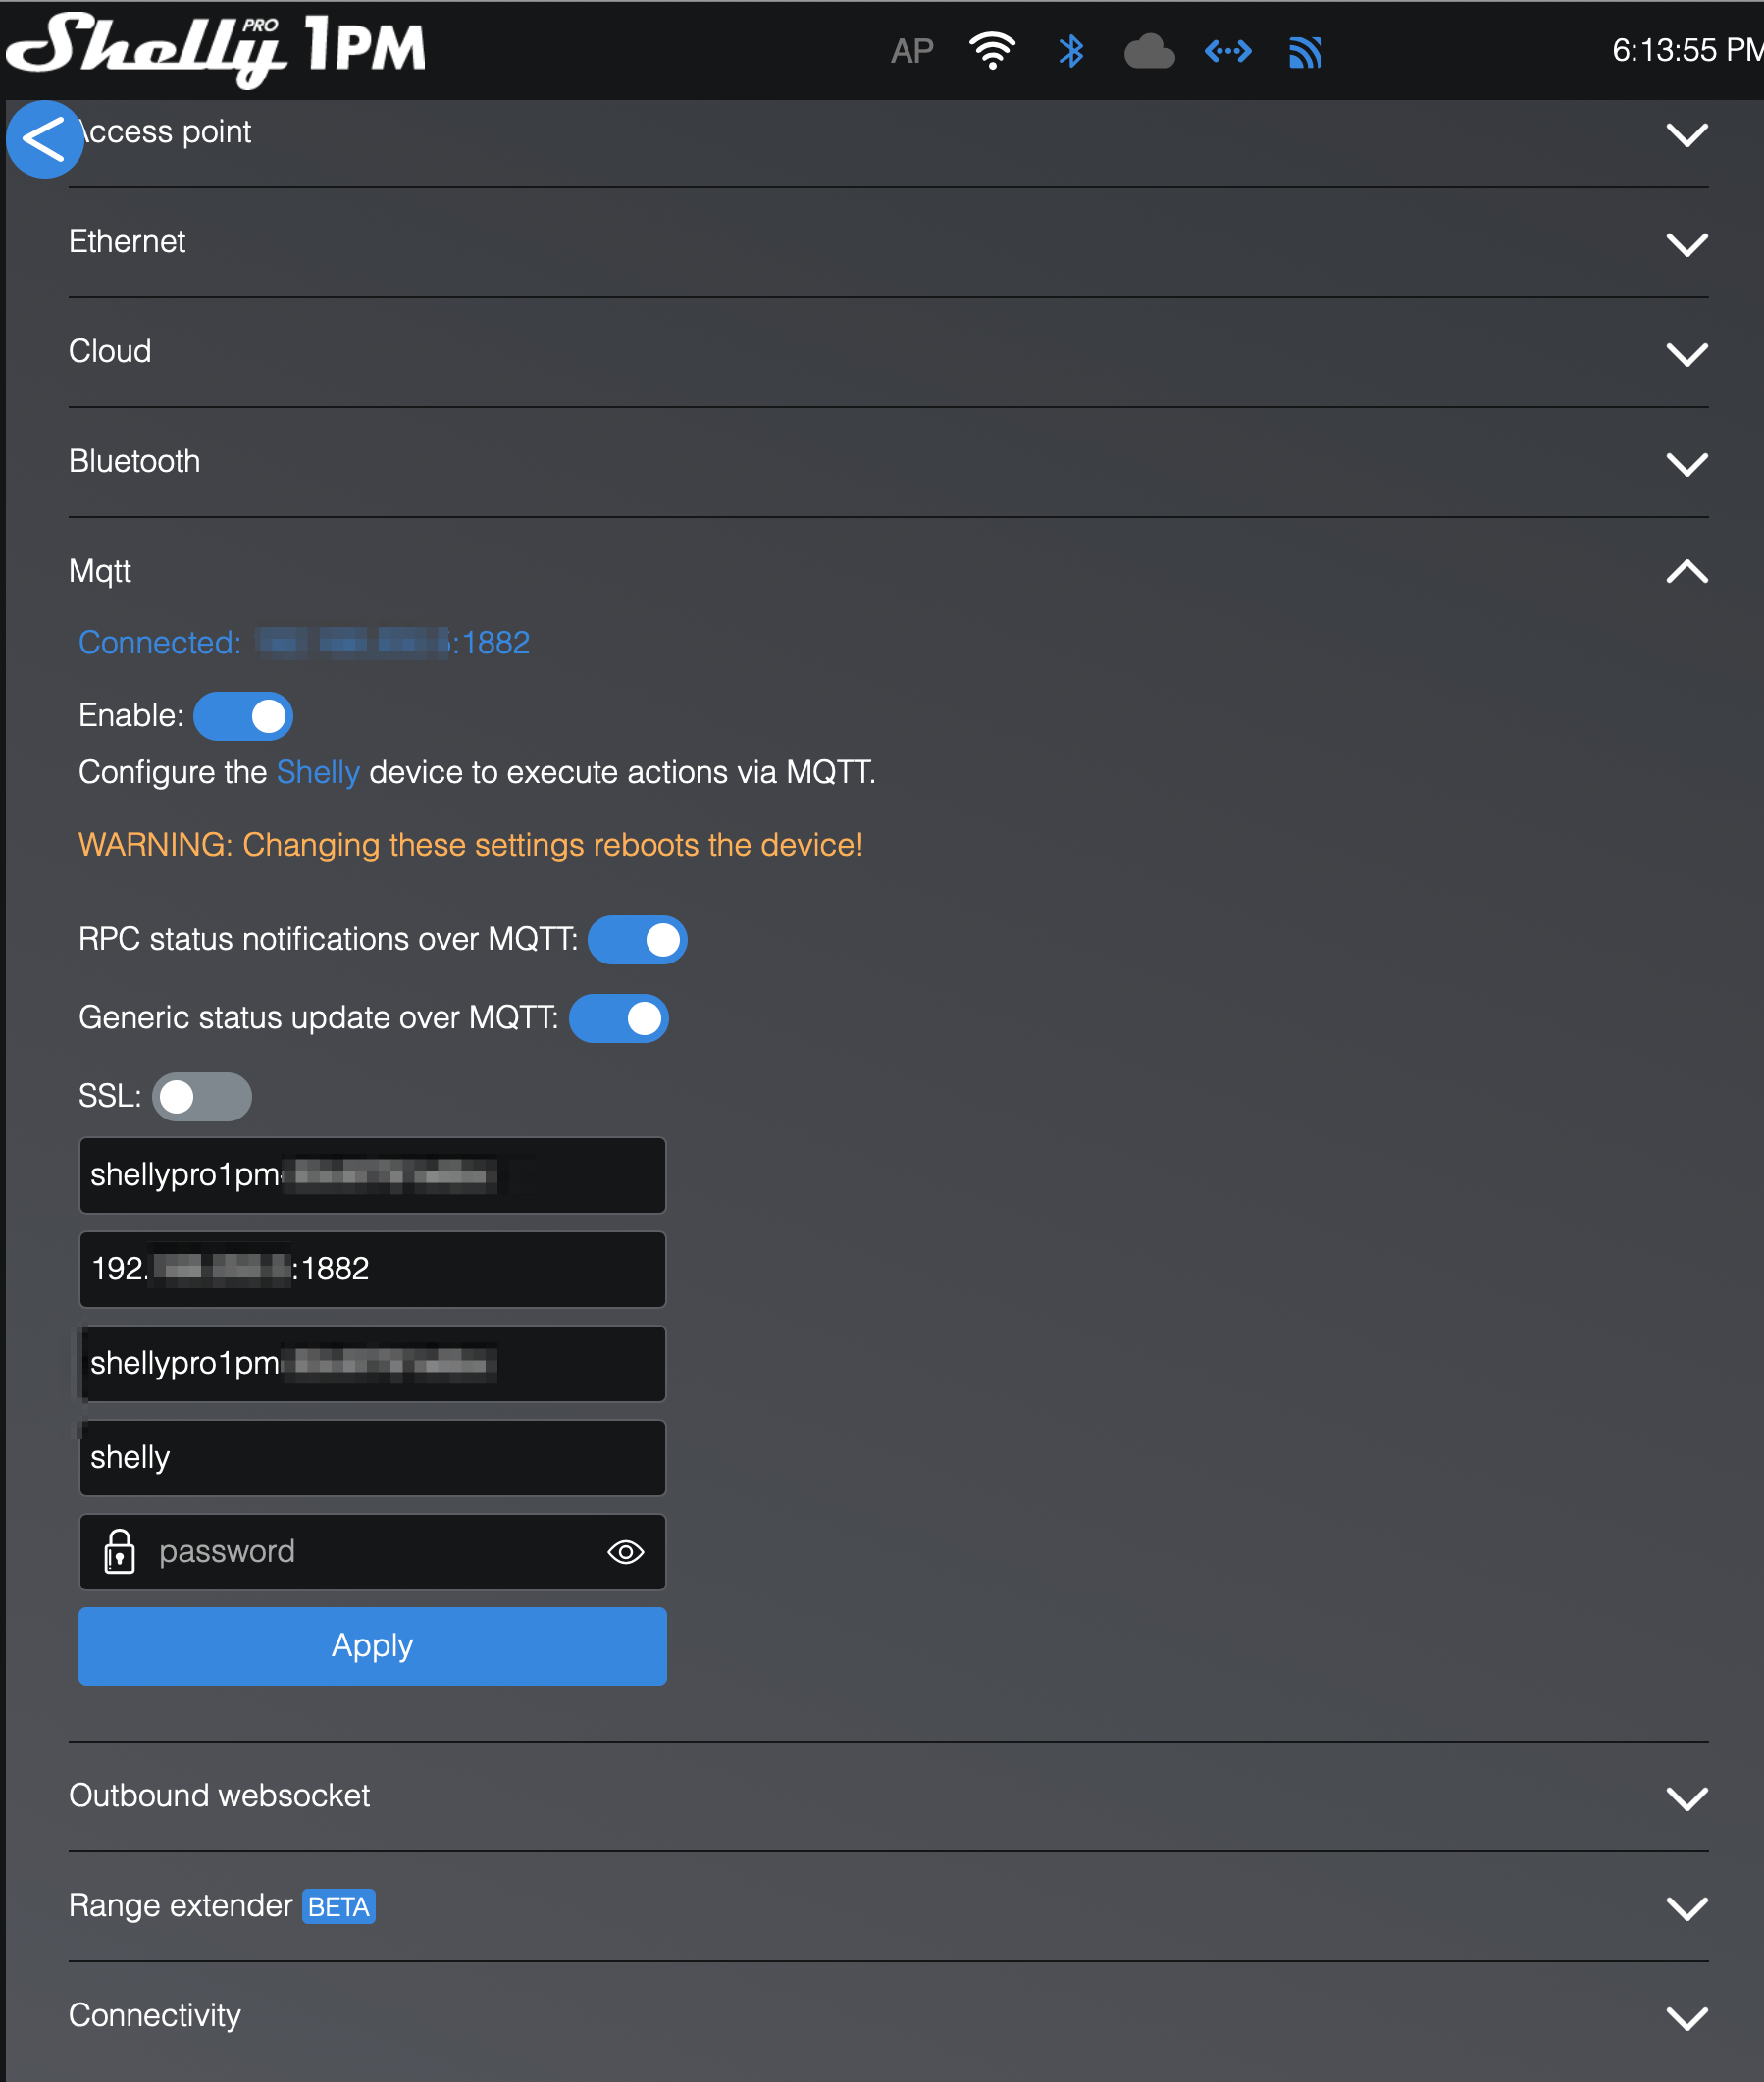Open the Ethernet settings row
Screen dimensions: 1764x2082
(888, 243)
